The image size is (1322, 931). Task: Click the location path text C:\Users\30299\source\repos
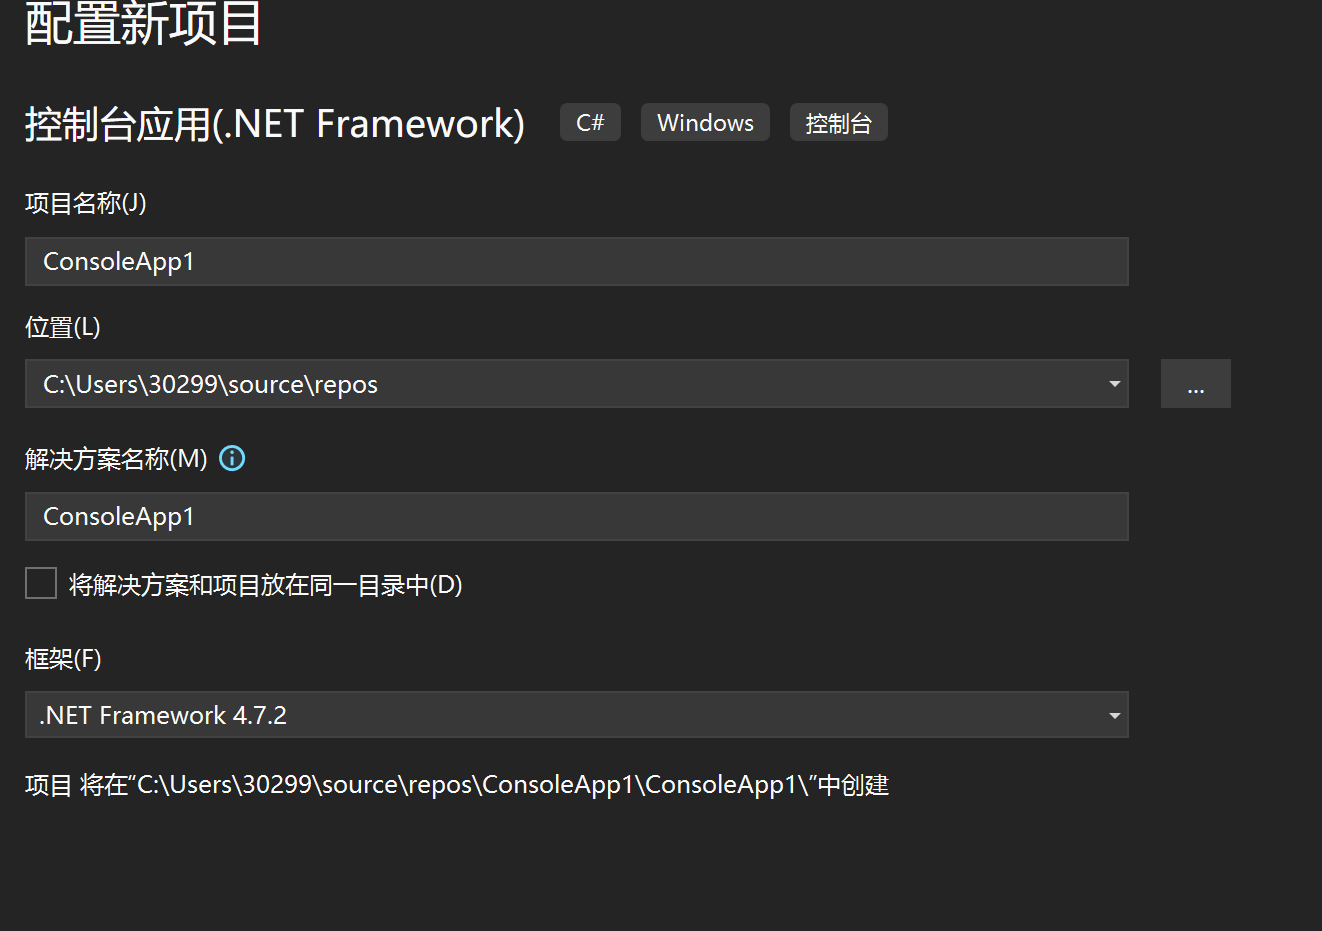click(x=210, y=385)
